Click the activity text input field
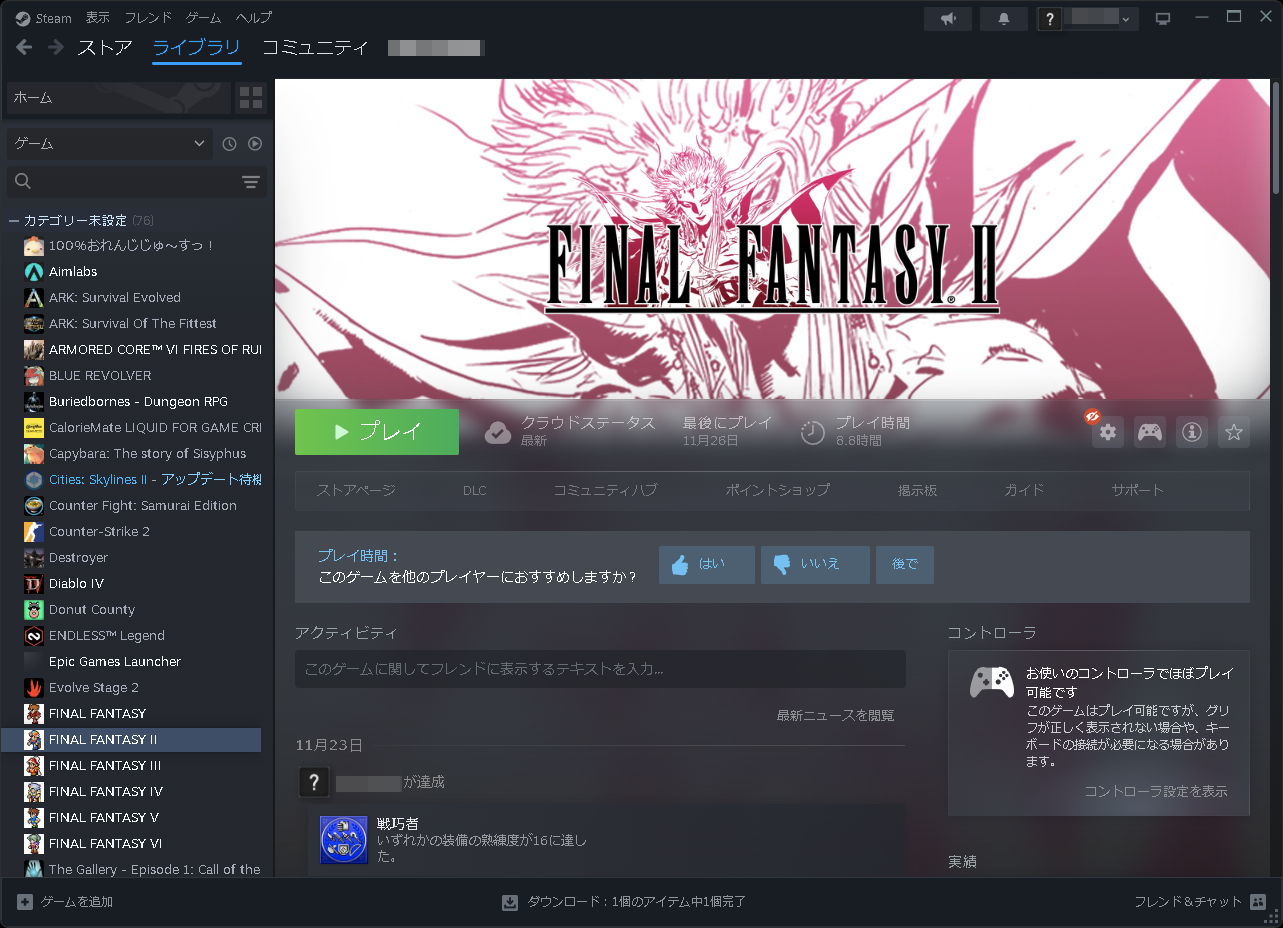 tap(600, 669)
